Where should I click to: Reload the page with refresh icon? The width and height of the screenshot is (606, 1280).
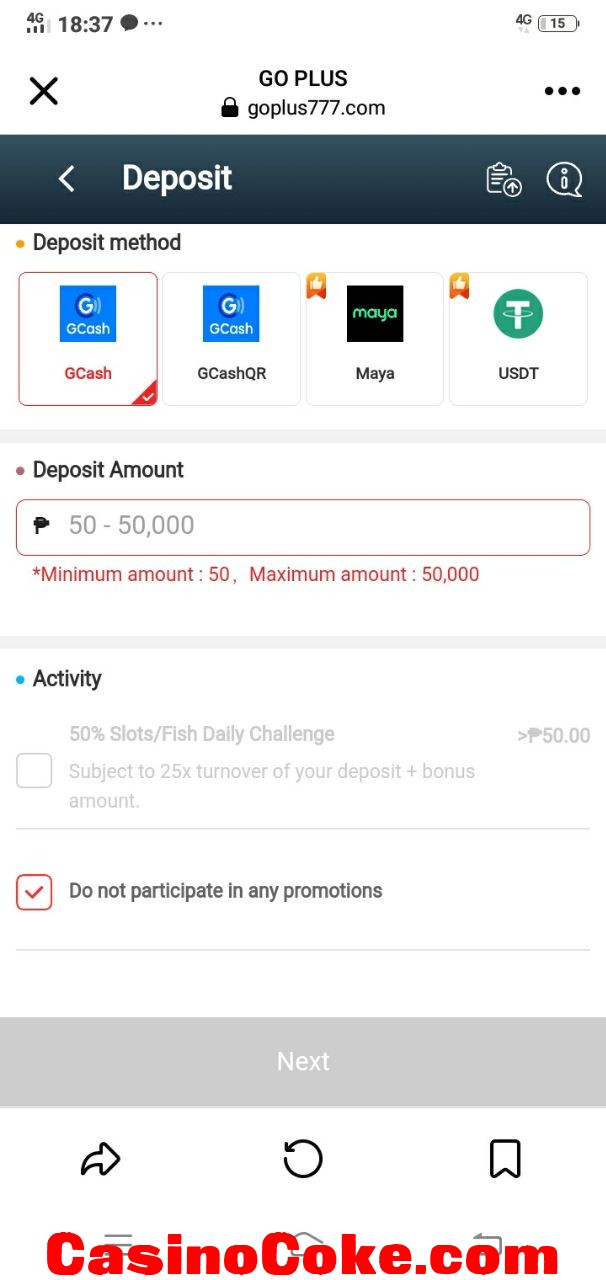coord(303,1159)
